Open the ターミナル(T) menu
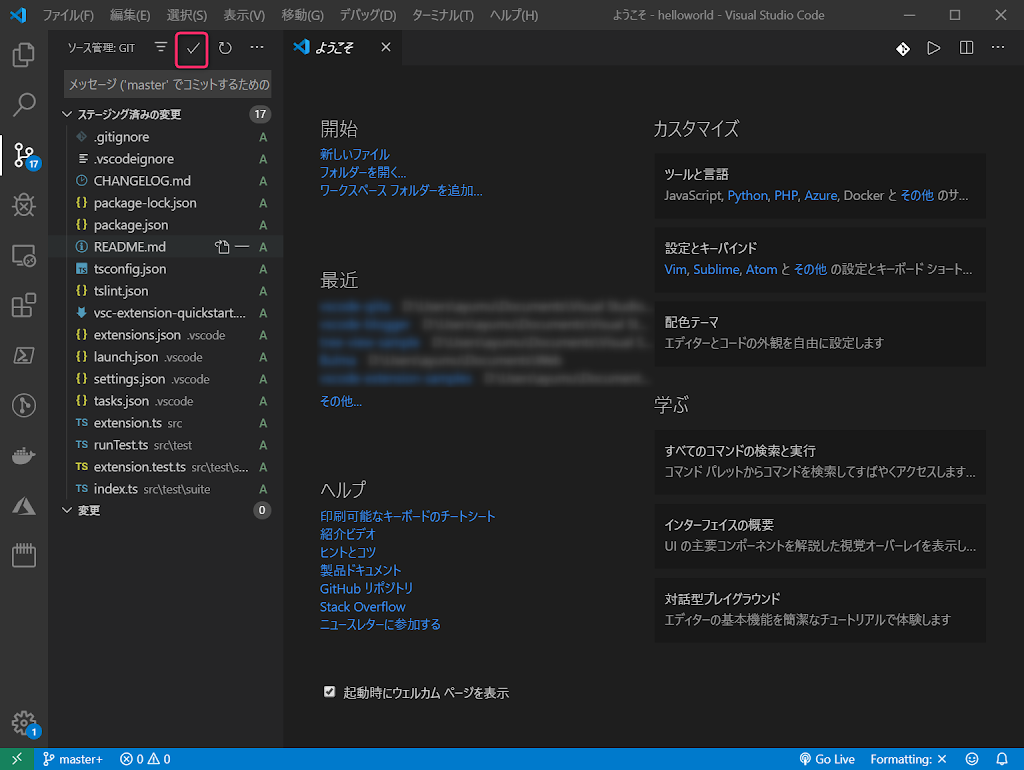The width and height of the screenshot is (1024, 770). tap(443, 15)
